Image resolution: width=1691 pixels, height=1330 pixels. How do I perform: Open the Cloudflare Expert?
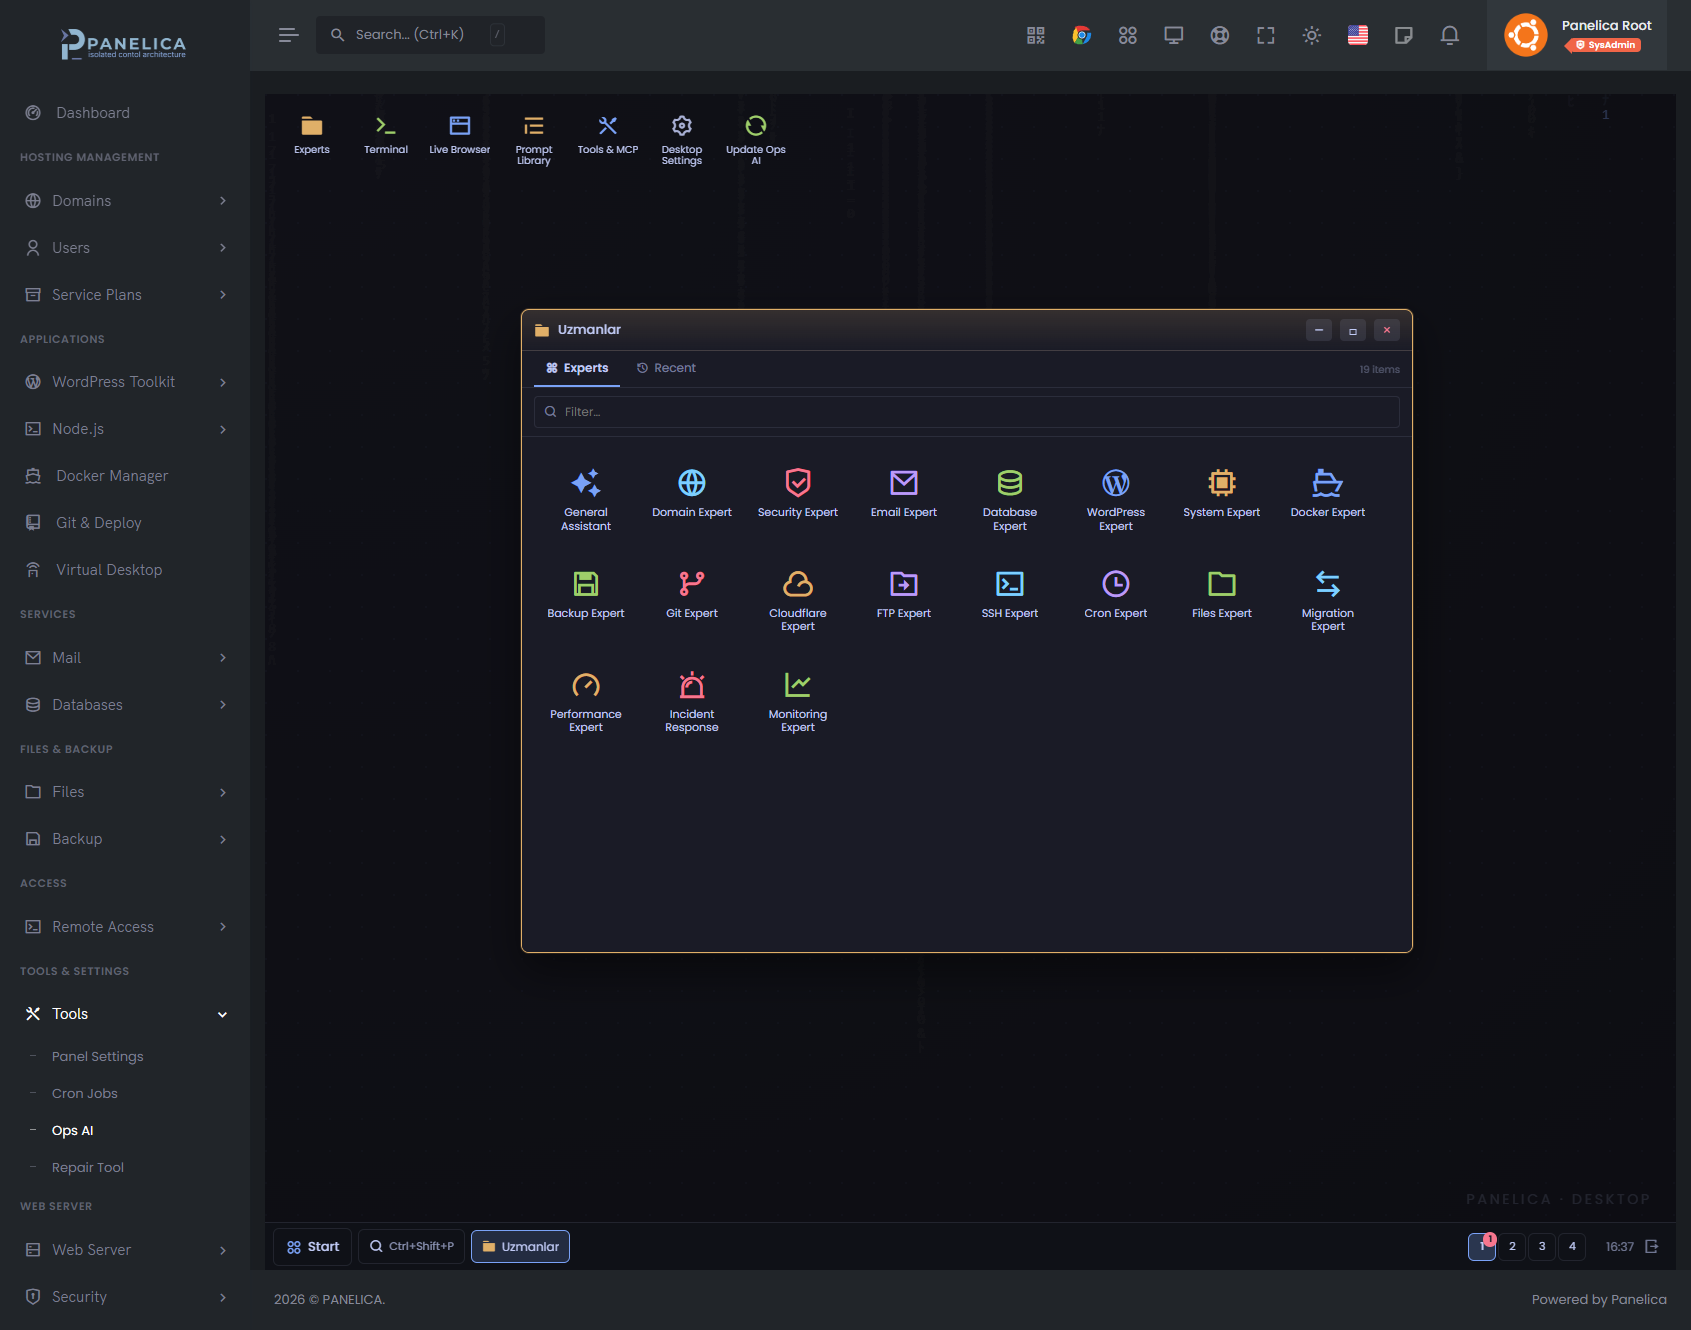point(798,600)
